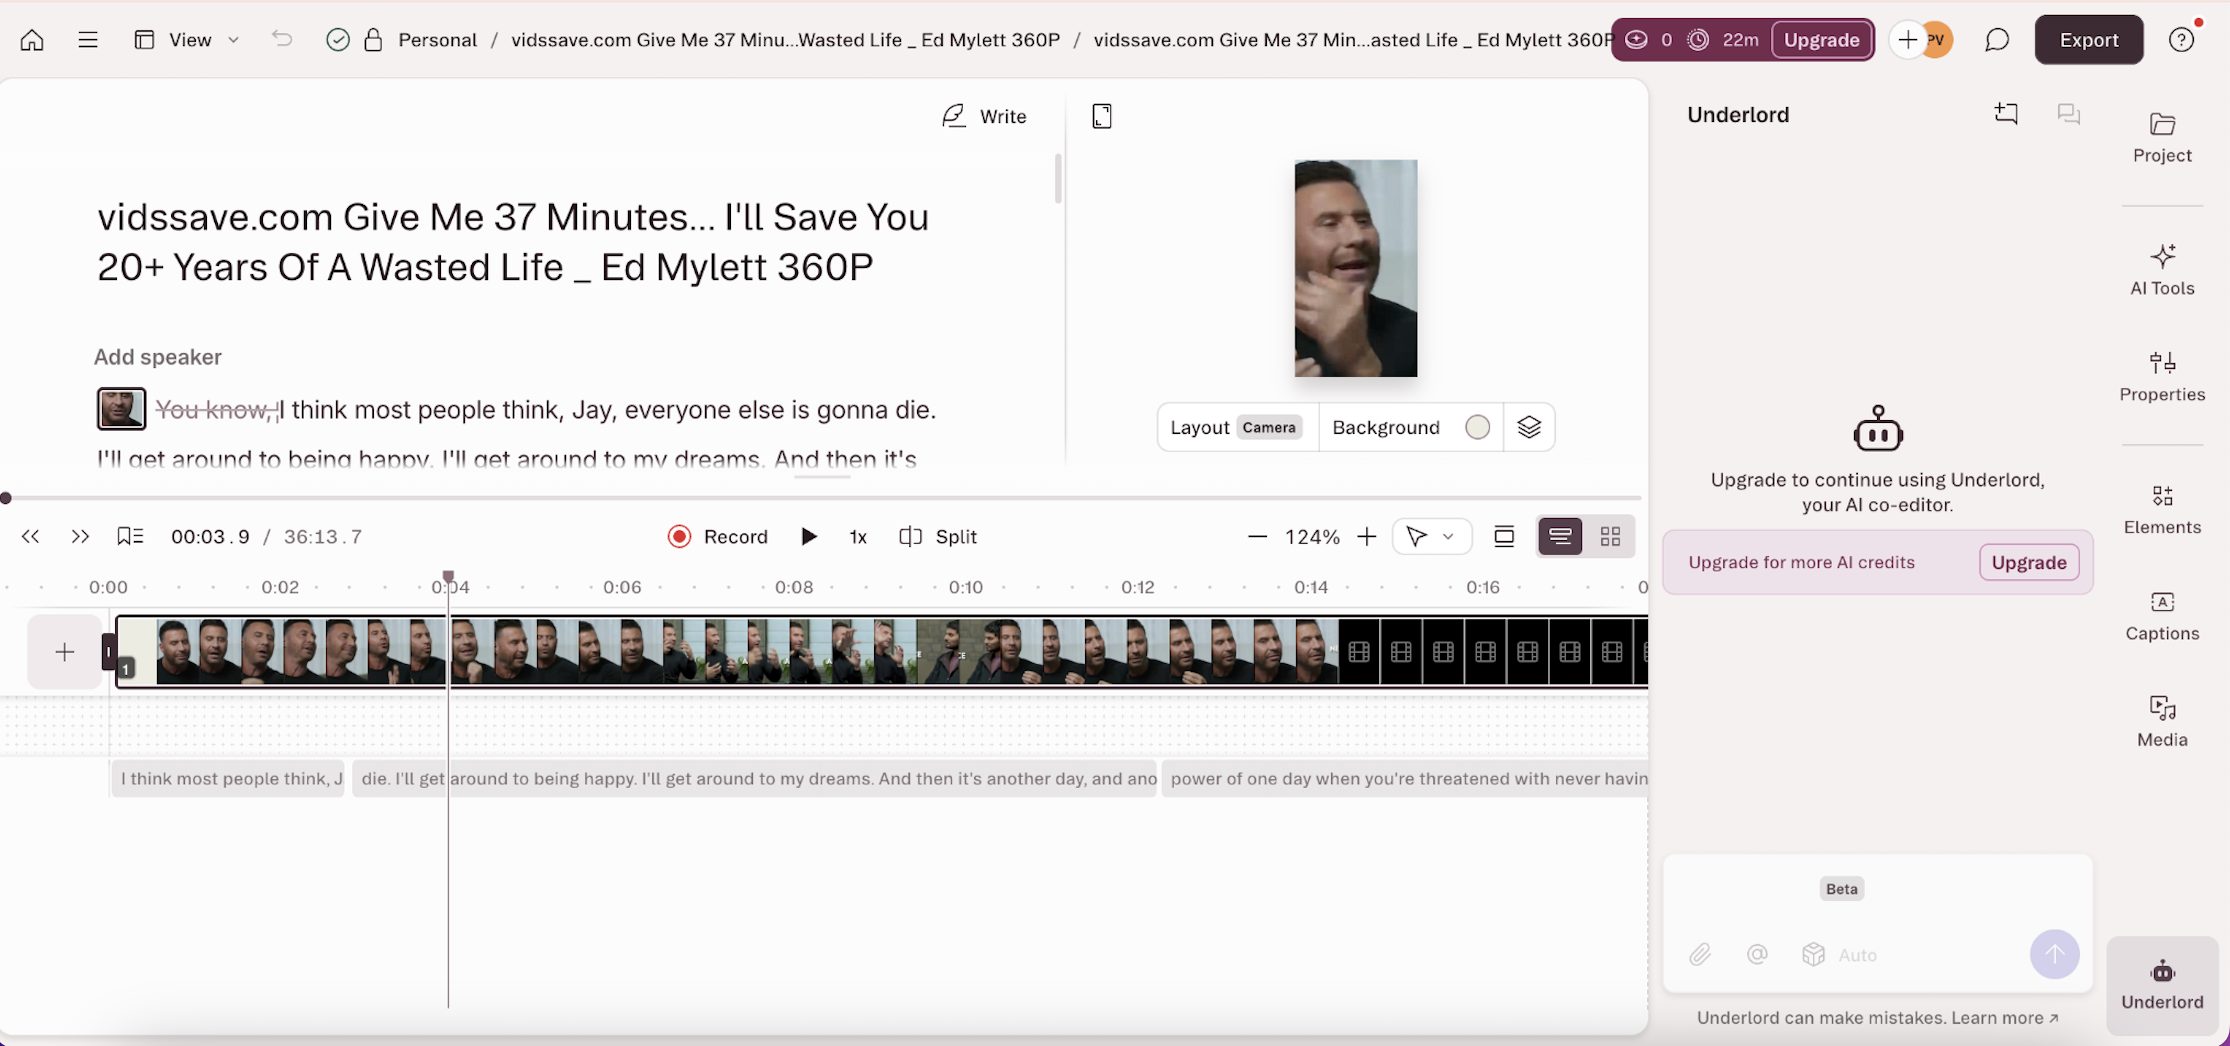Viewport: 2230px width, 1046px height.
Task: Navigate to the Personal drive breadcrumb
Action: pyautogui.click(x=437, y=40)
